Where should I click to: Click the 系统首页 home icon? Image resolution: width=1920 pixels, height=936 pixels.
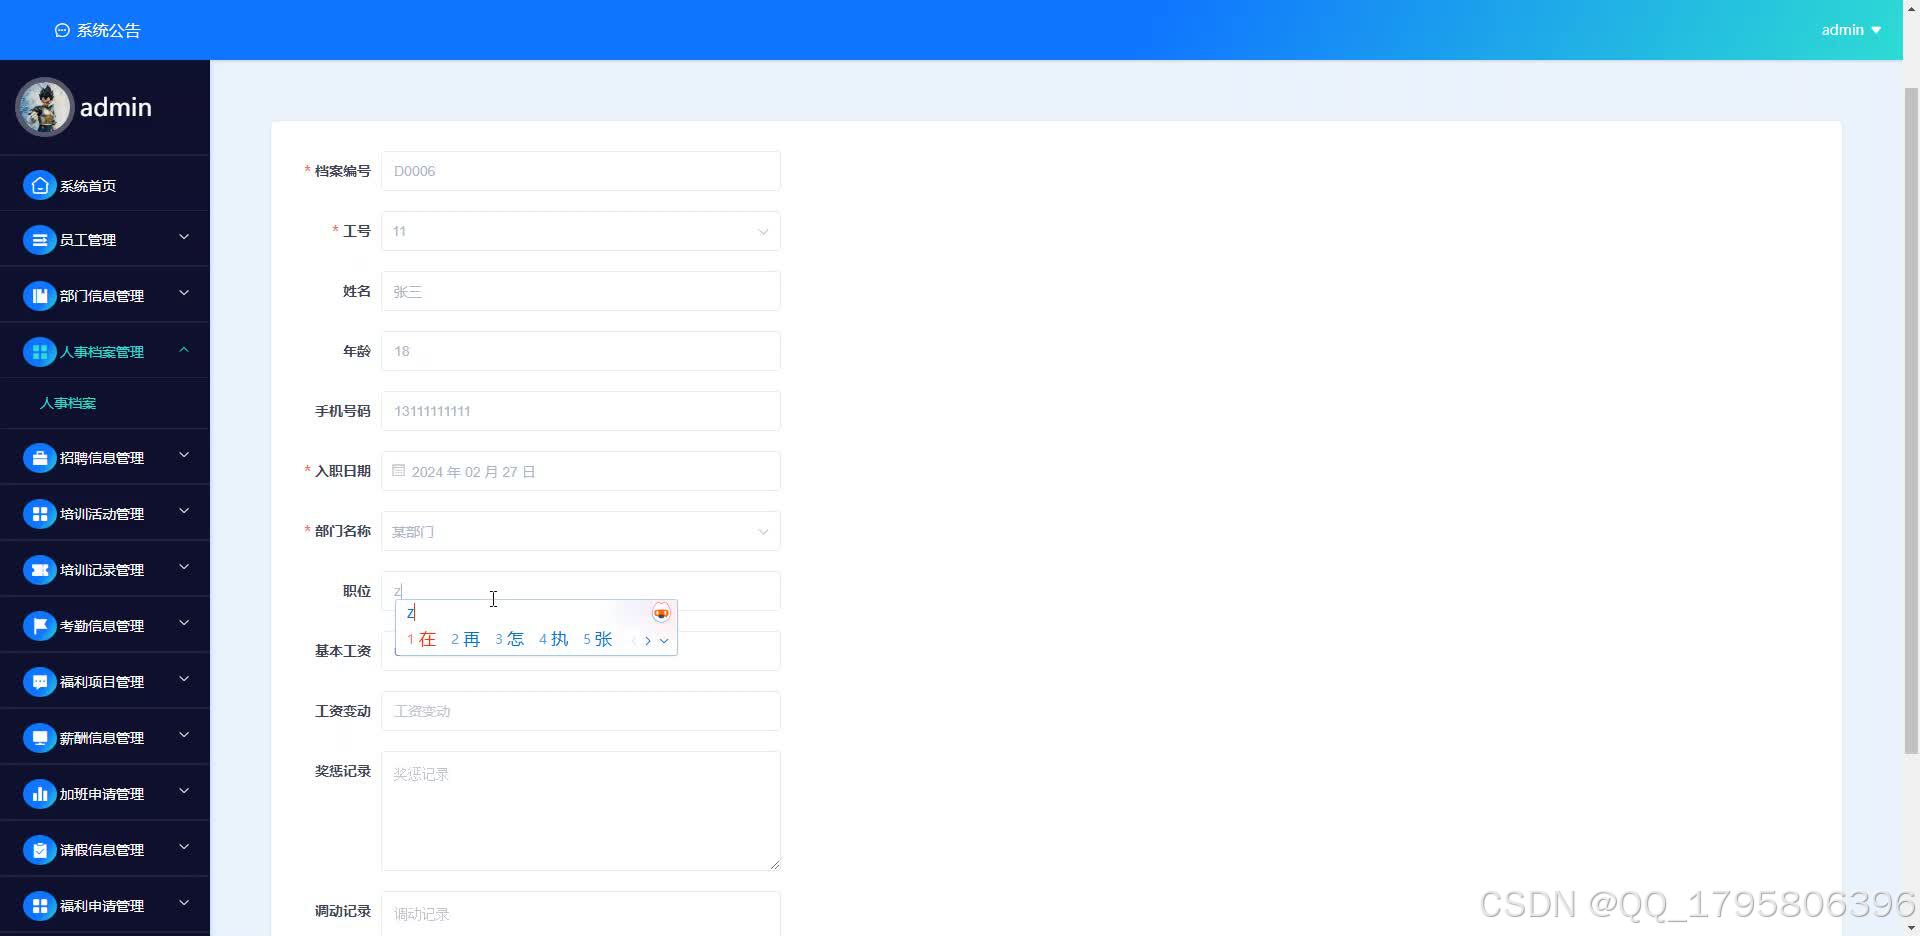(x=39, y=185)
